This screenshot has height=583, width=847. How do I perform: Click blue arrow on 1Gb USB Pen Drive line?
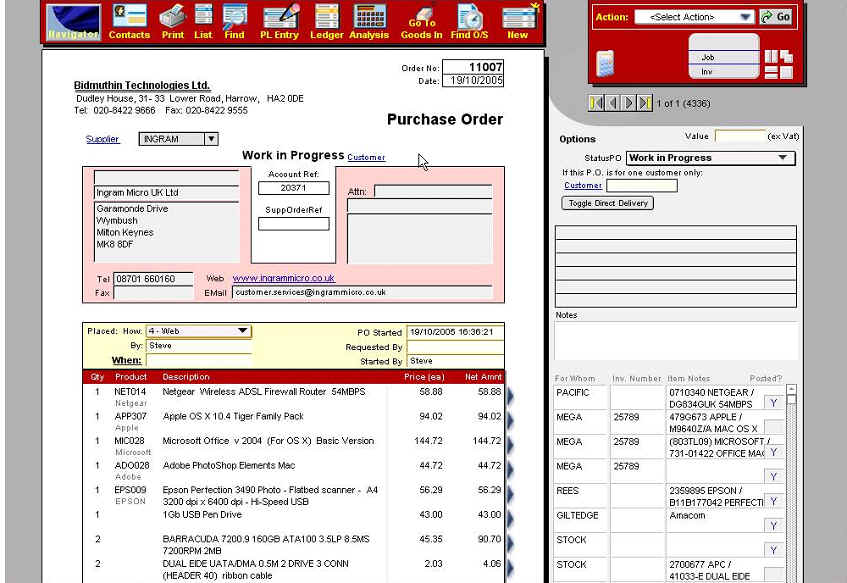(x=510, y=520)
